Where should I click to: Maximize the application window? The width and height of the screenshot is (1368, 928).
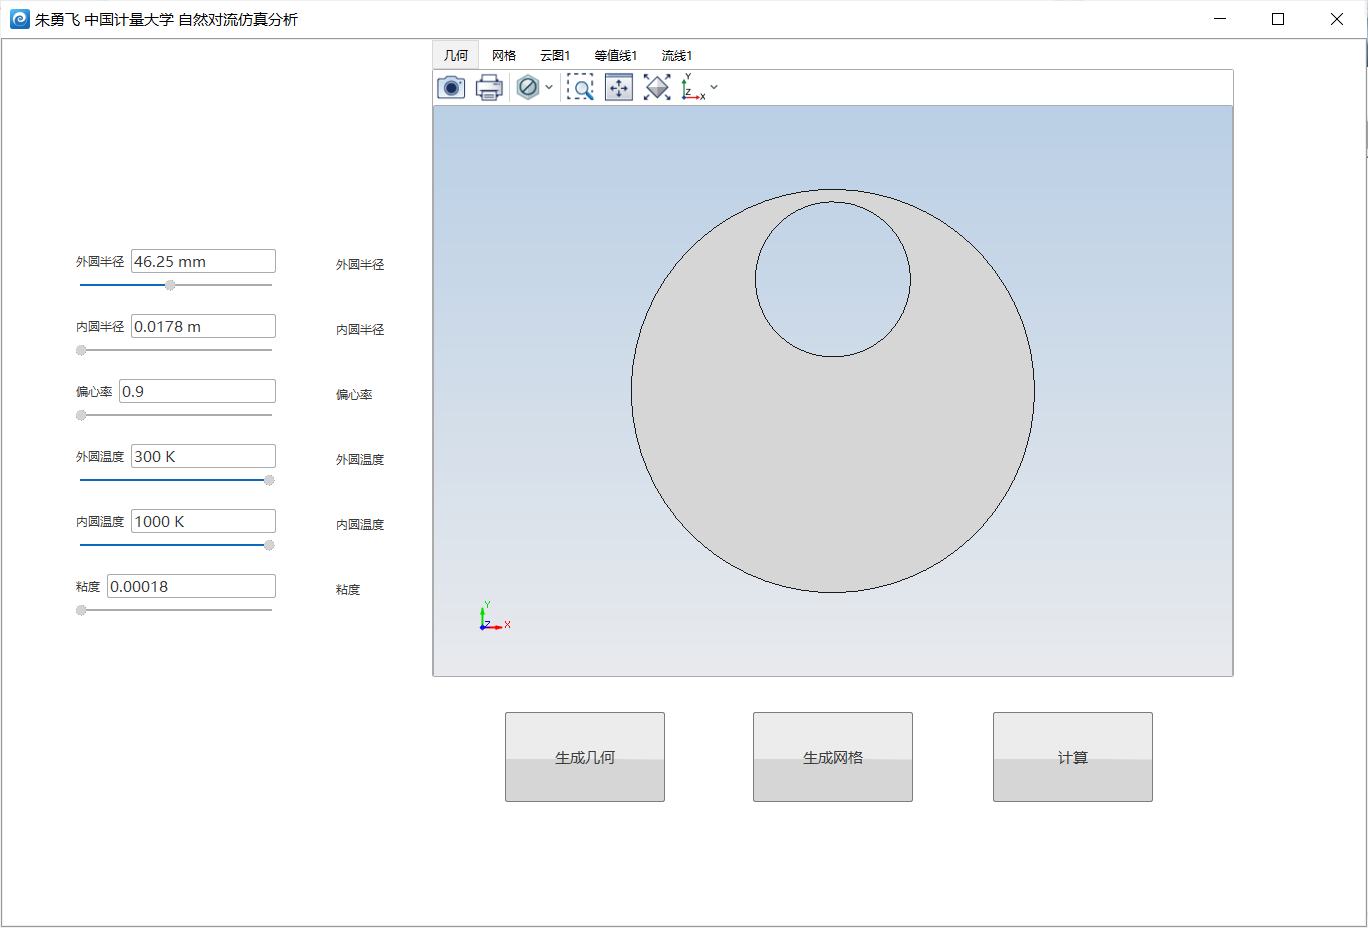coord(1278,19)
